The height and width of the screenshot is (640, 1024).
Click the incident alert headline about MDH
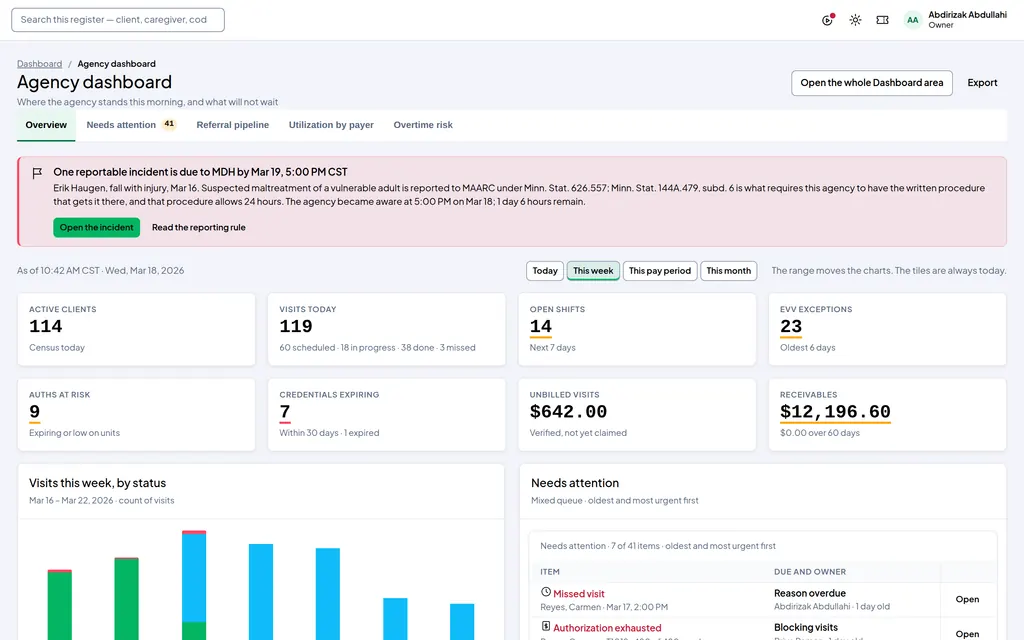point(200,172)
